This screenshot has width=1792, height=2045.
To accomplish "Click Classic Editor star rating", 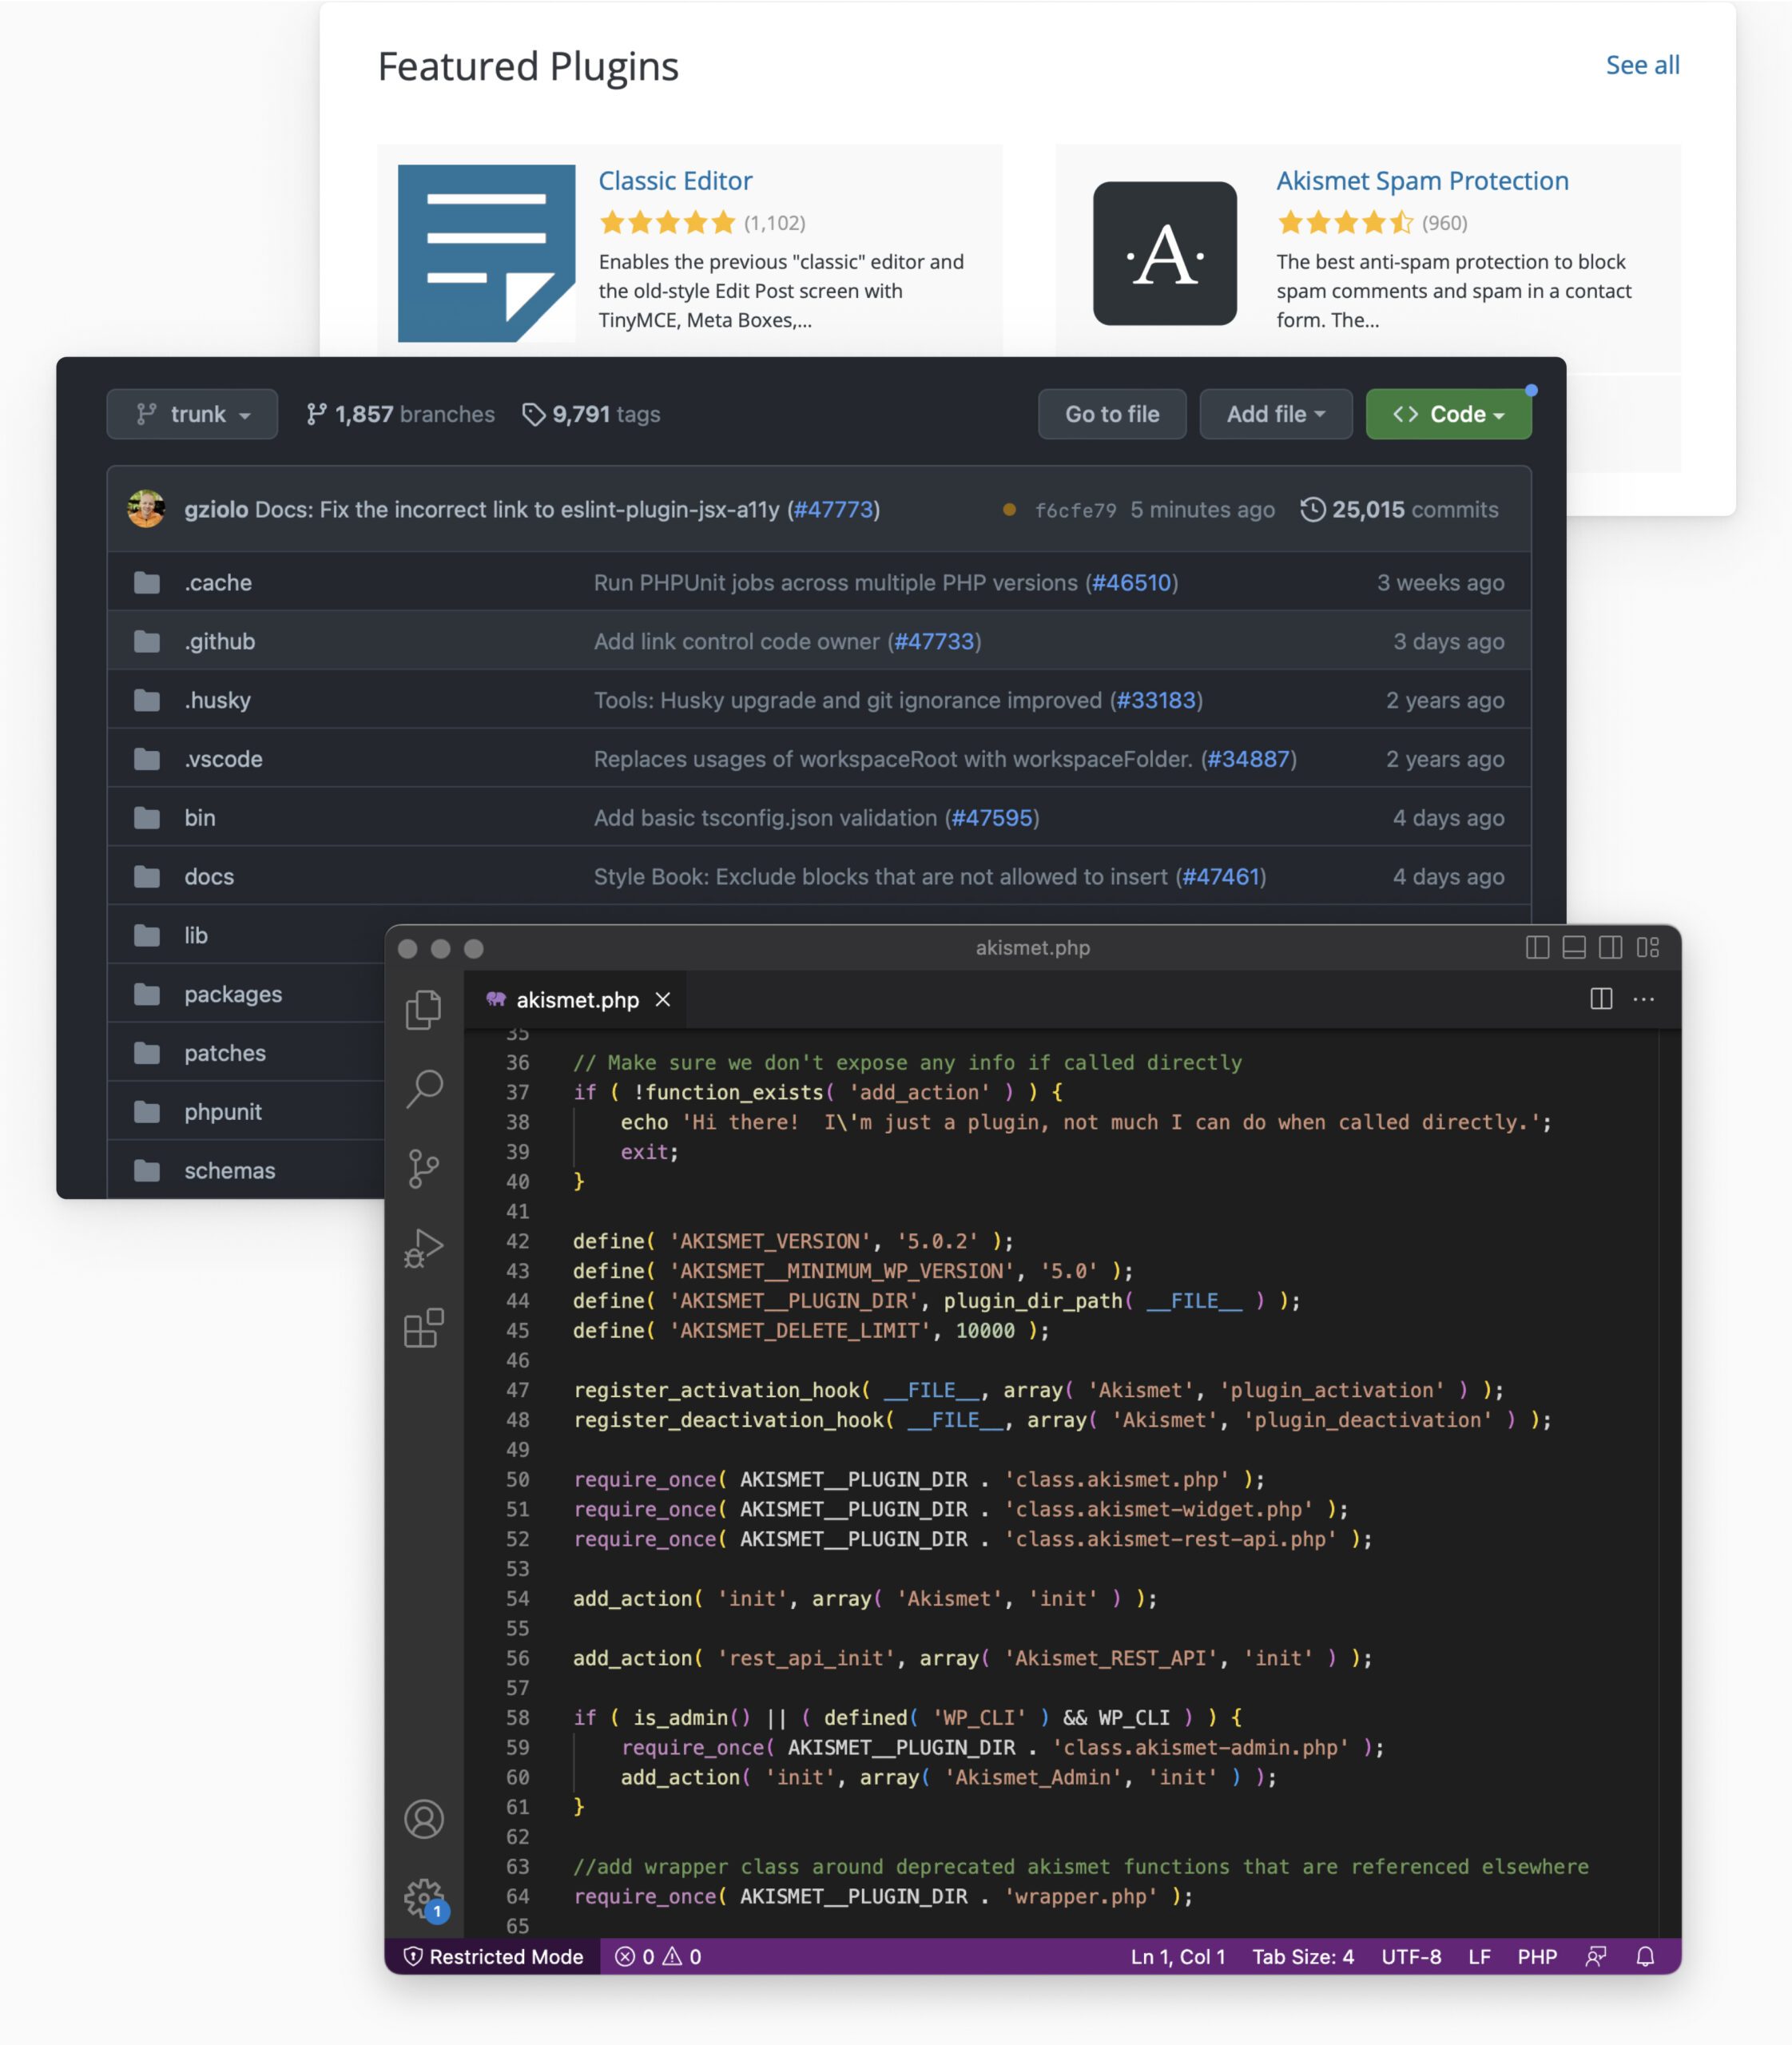I will 667,222.
